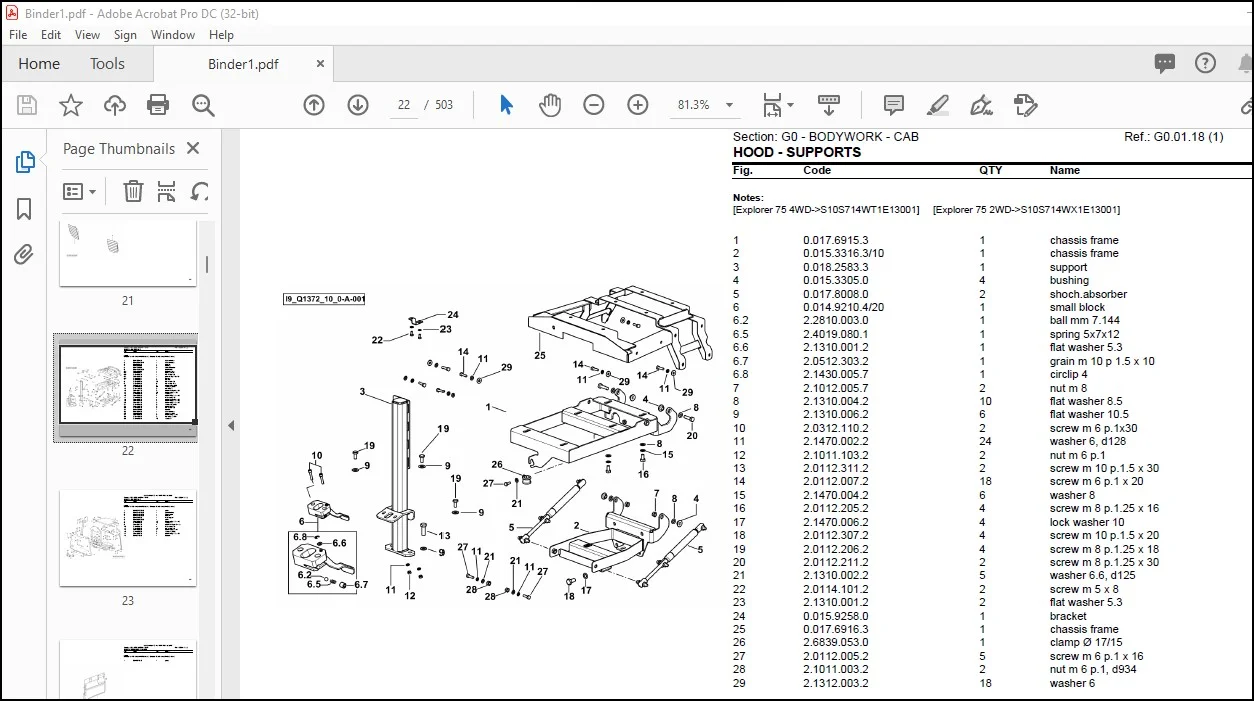The image size is (1254, 701).
Task: Go to next page arrow icon
Action: [x=358, y=105]
